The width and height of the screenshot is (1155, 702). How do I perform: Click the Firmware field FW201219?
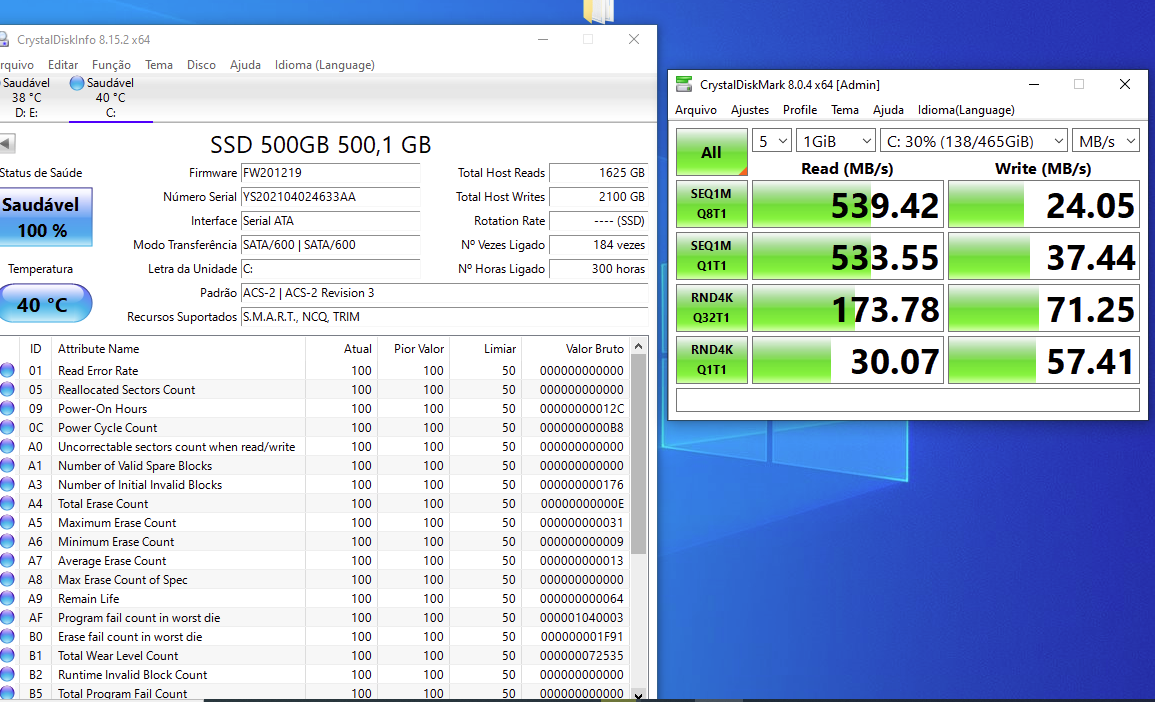click(330, 173)
